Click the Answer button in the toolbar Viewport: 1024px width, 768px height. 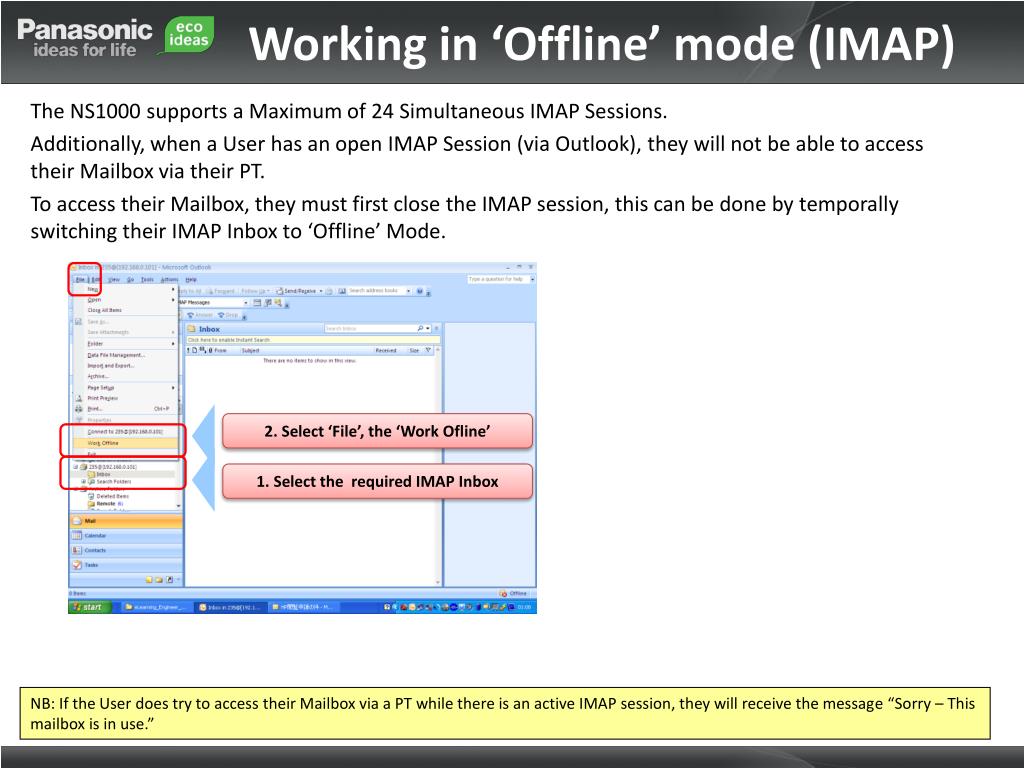coord(200,315)
